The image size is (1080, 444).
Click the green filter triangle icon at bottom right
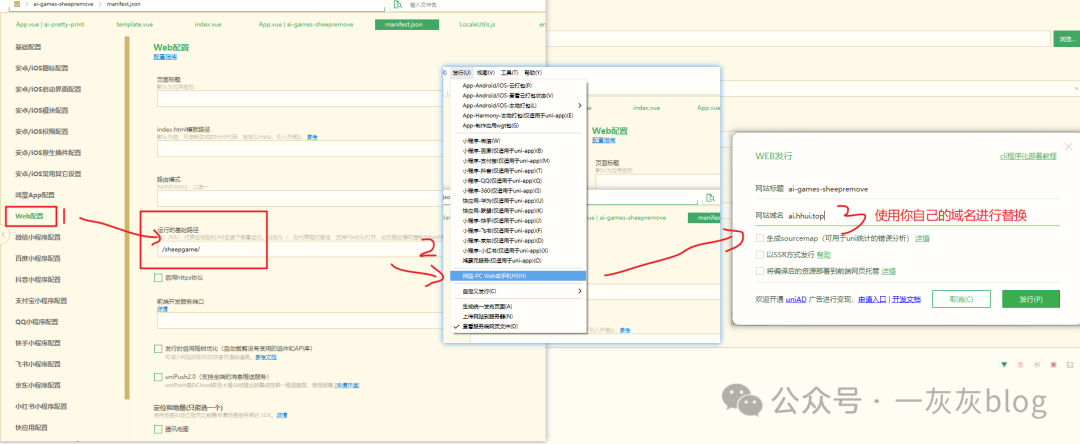pos(1005,364)
